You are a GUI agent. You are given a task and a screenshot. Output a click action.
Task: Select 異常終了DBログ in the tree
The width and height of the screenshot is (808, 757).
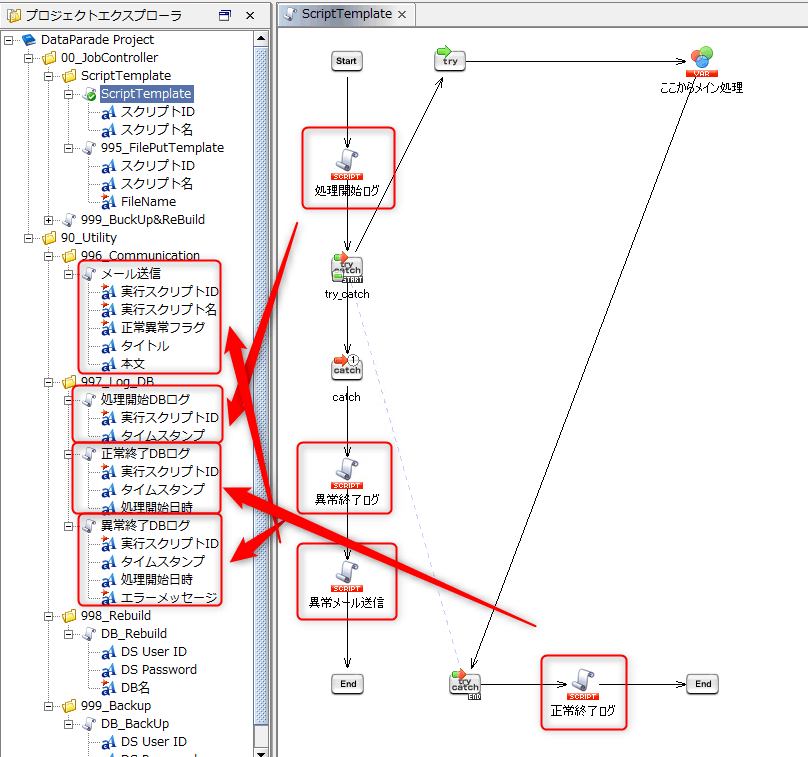pos(145,526)
